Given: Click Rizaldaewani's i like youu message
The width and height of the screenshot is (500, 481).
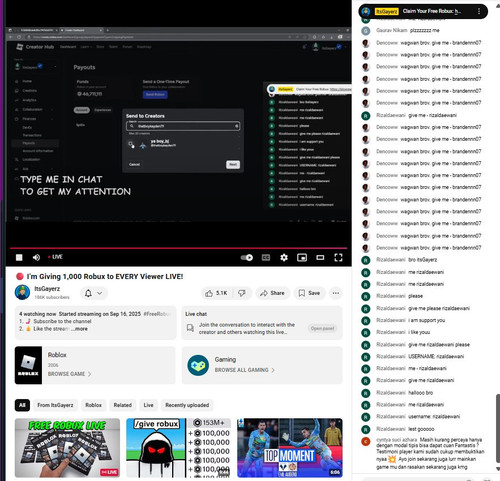Looking at the screenshot, I should coord(419,332).
